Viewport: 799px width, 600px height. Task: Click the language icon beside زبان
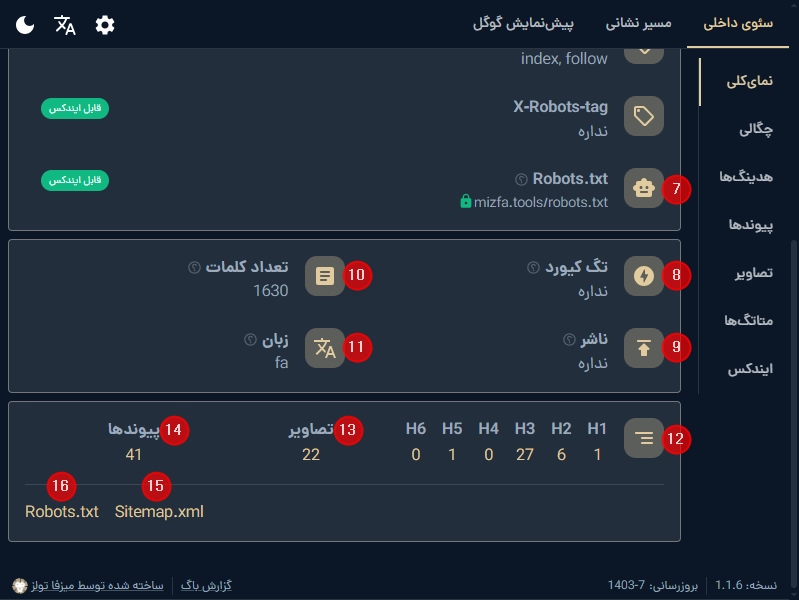coord(324,348)
